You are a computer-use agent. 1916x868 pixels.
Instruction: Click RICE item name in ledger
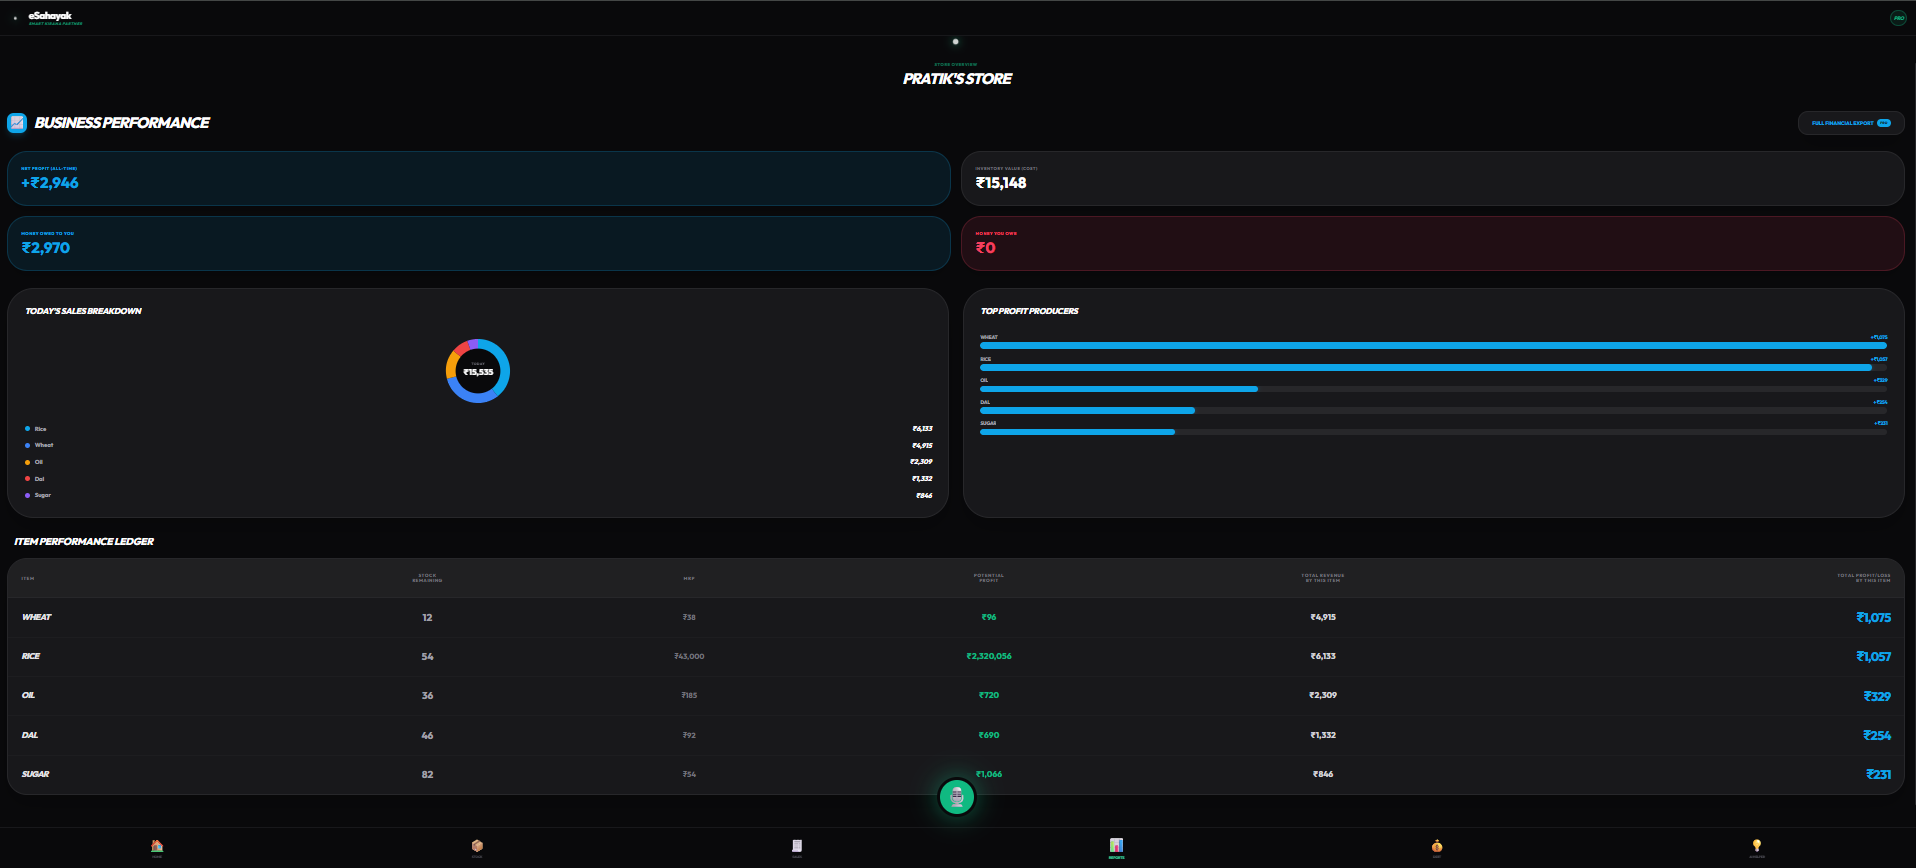[x=31, y=656]
